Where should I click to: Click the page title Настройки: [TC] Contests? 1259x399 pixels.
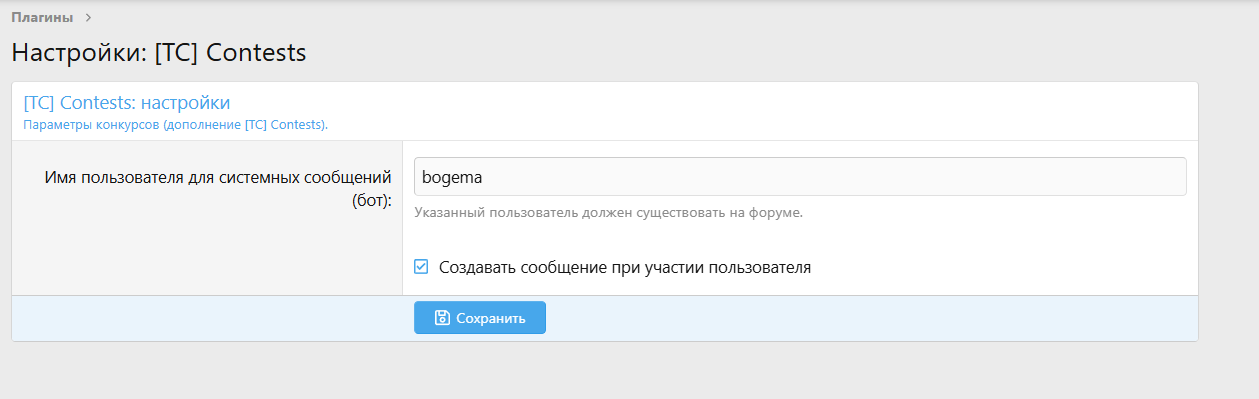tap(159, 52)
